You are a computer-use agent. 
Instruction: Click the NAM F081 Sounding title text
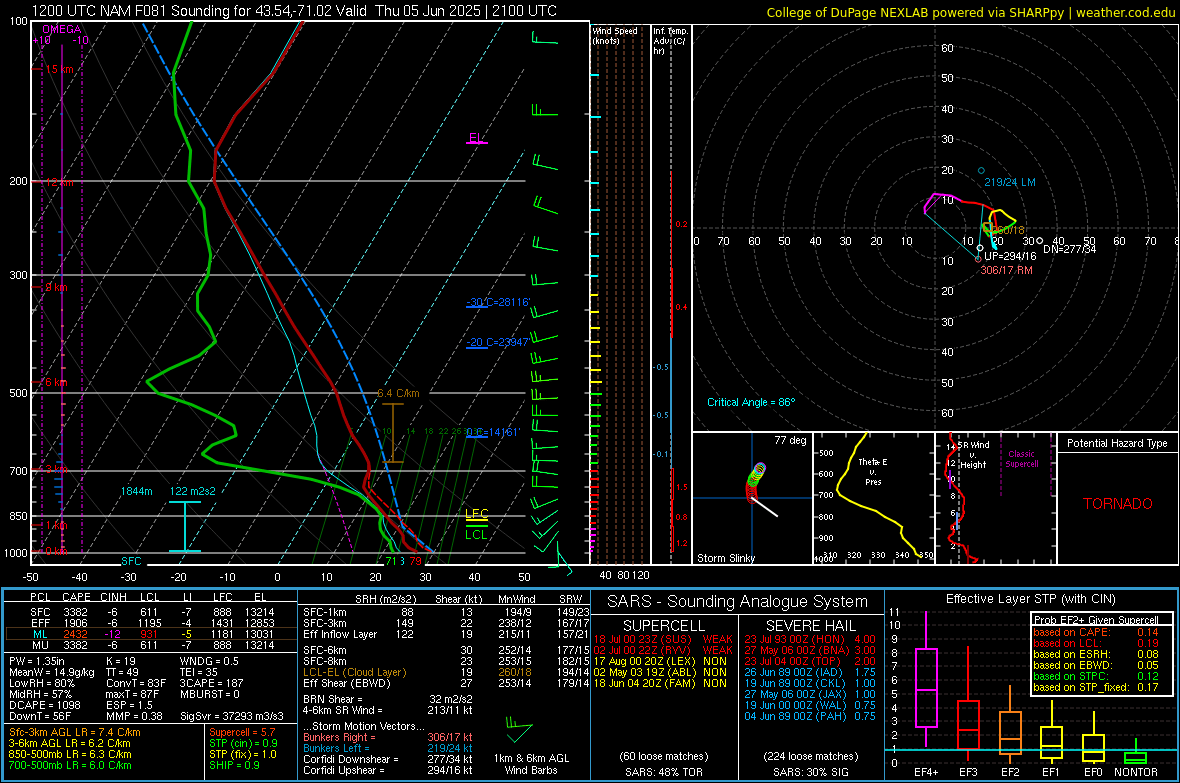(x=294, y=11)
